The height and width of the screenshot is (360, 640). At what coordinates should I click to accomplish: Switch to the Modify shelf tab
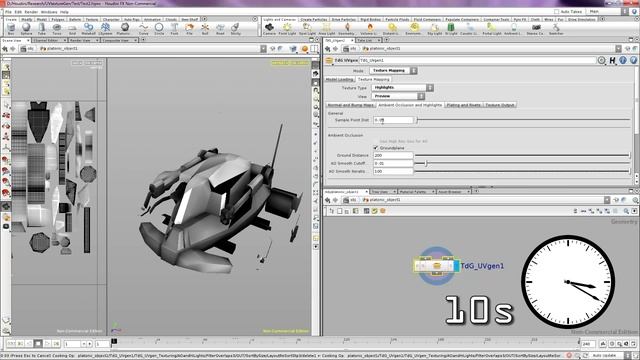27,19
